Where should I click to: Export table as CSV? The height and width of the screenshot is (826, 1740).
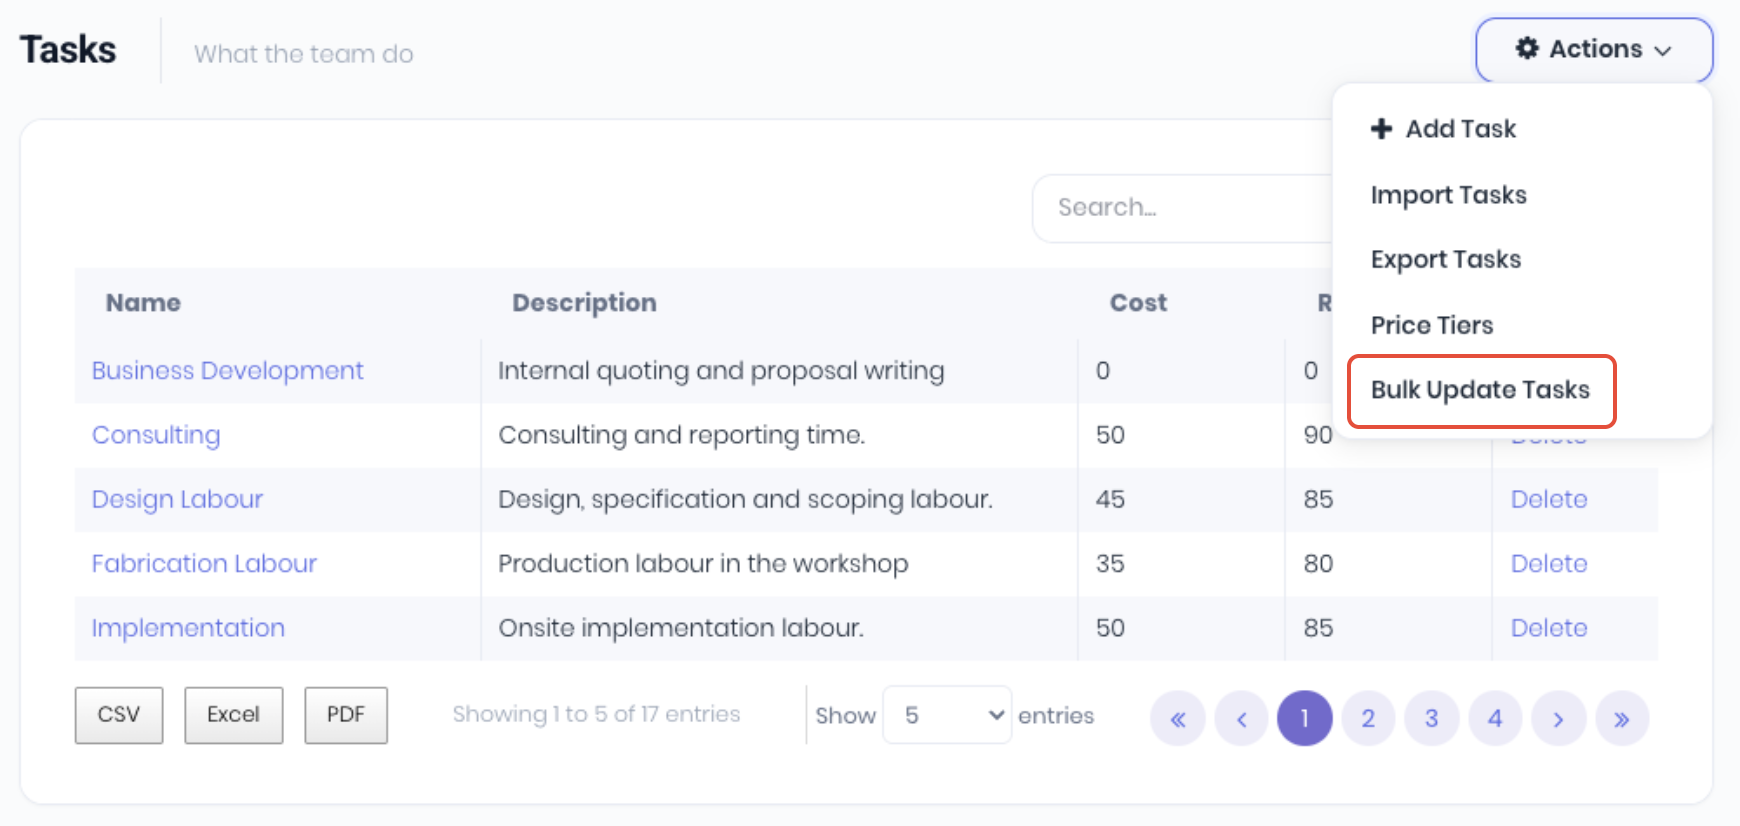119,715
